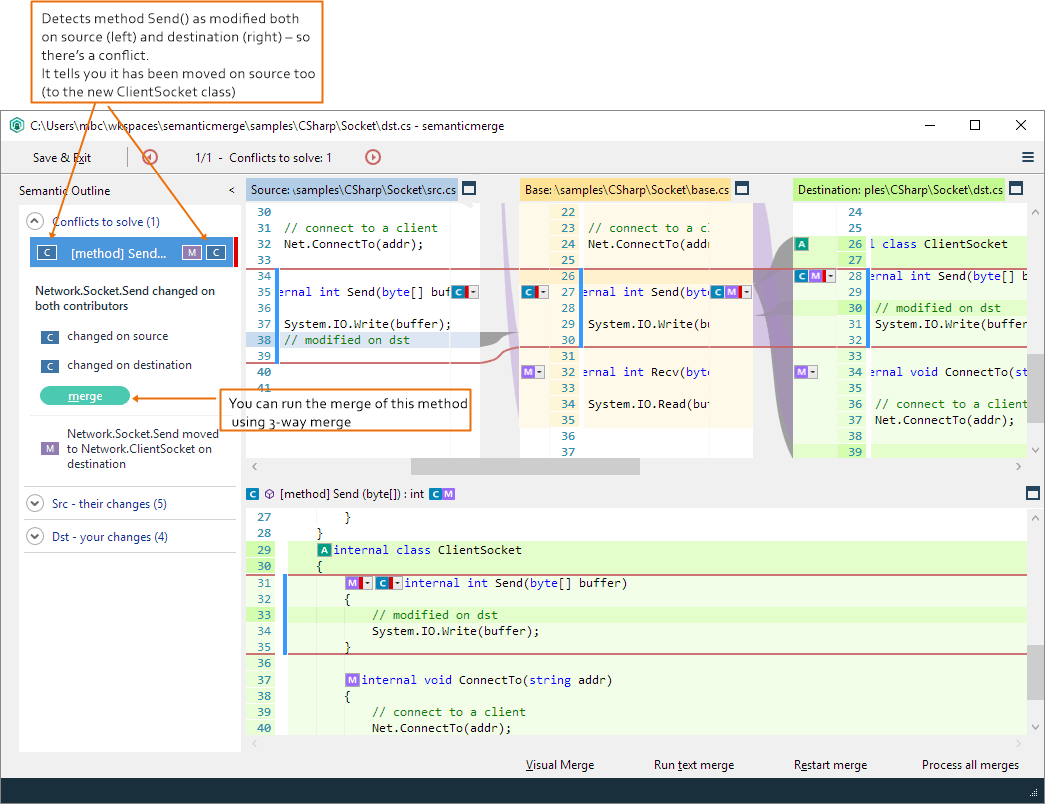Click 'System.IO.Write(buffer);' on result line 34
1045x804 pixels.
[x=455, y=631]
